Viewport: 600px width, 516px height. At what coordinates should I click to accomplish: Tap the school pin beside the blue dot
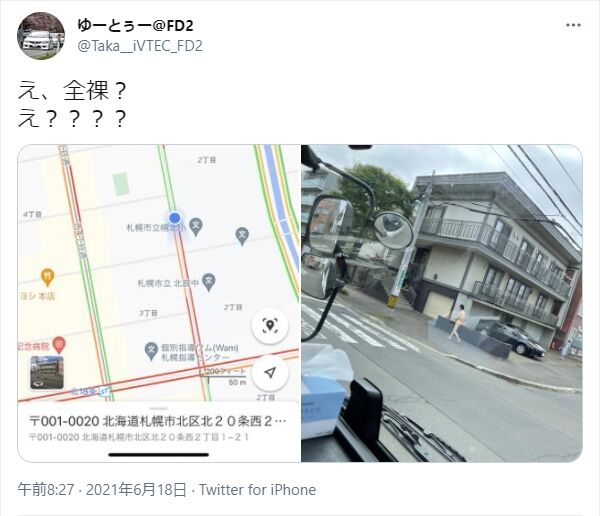[196, 227]
